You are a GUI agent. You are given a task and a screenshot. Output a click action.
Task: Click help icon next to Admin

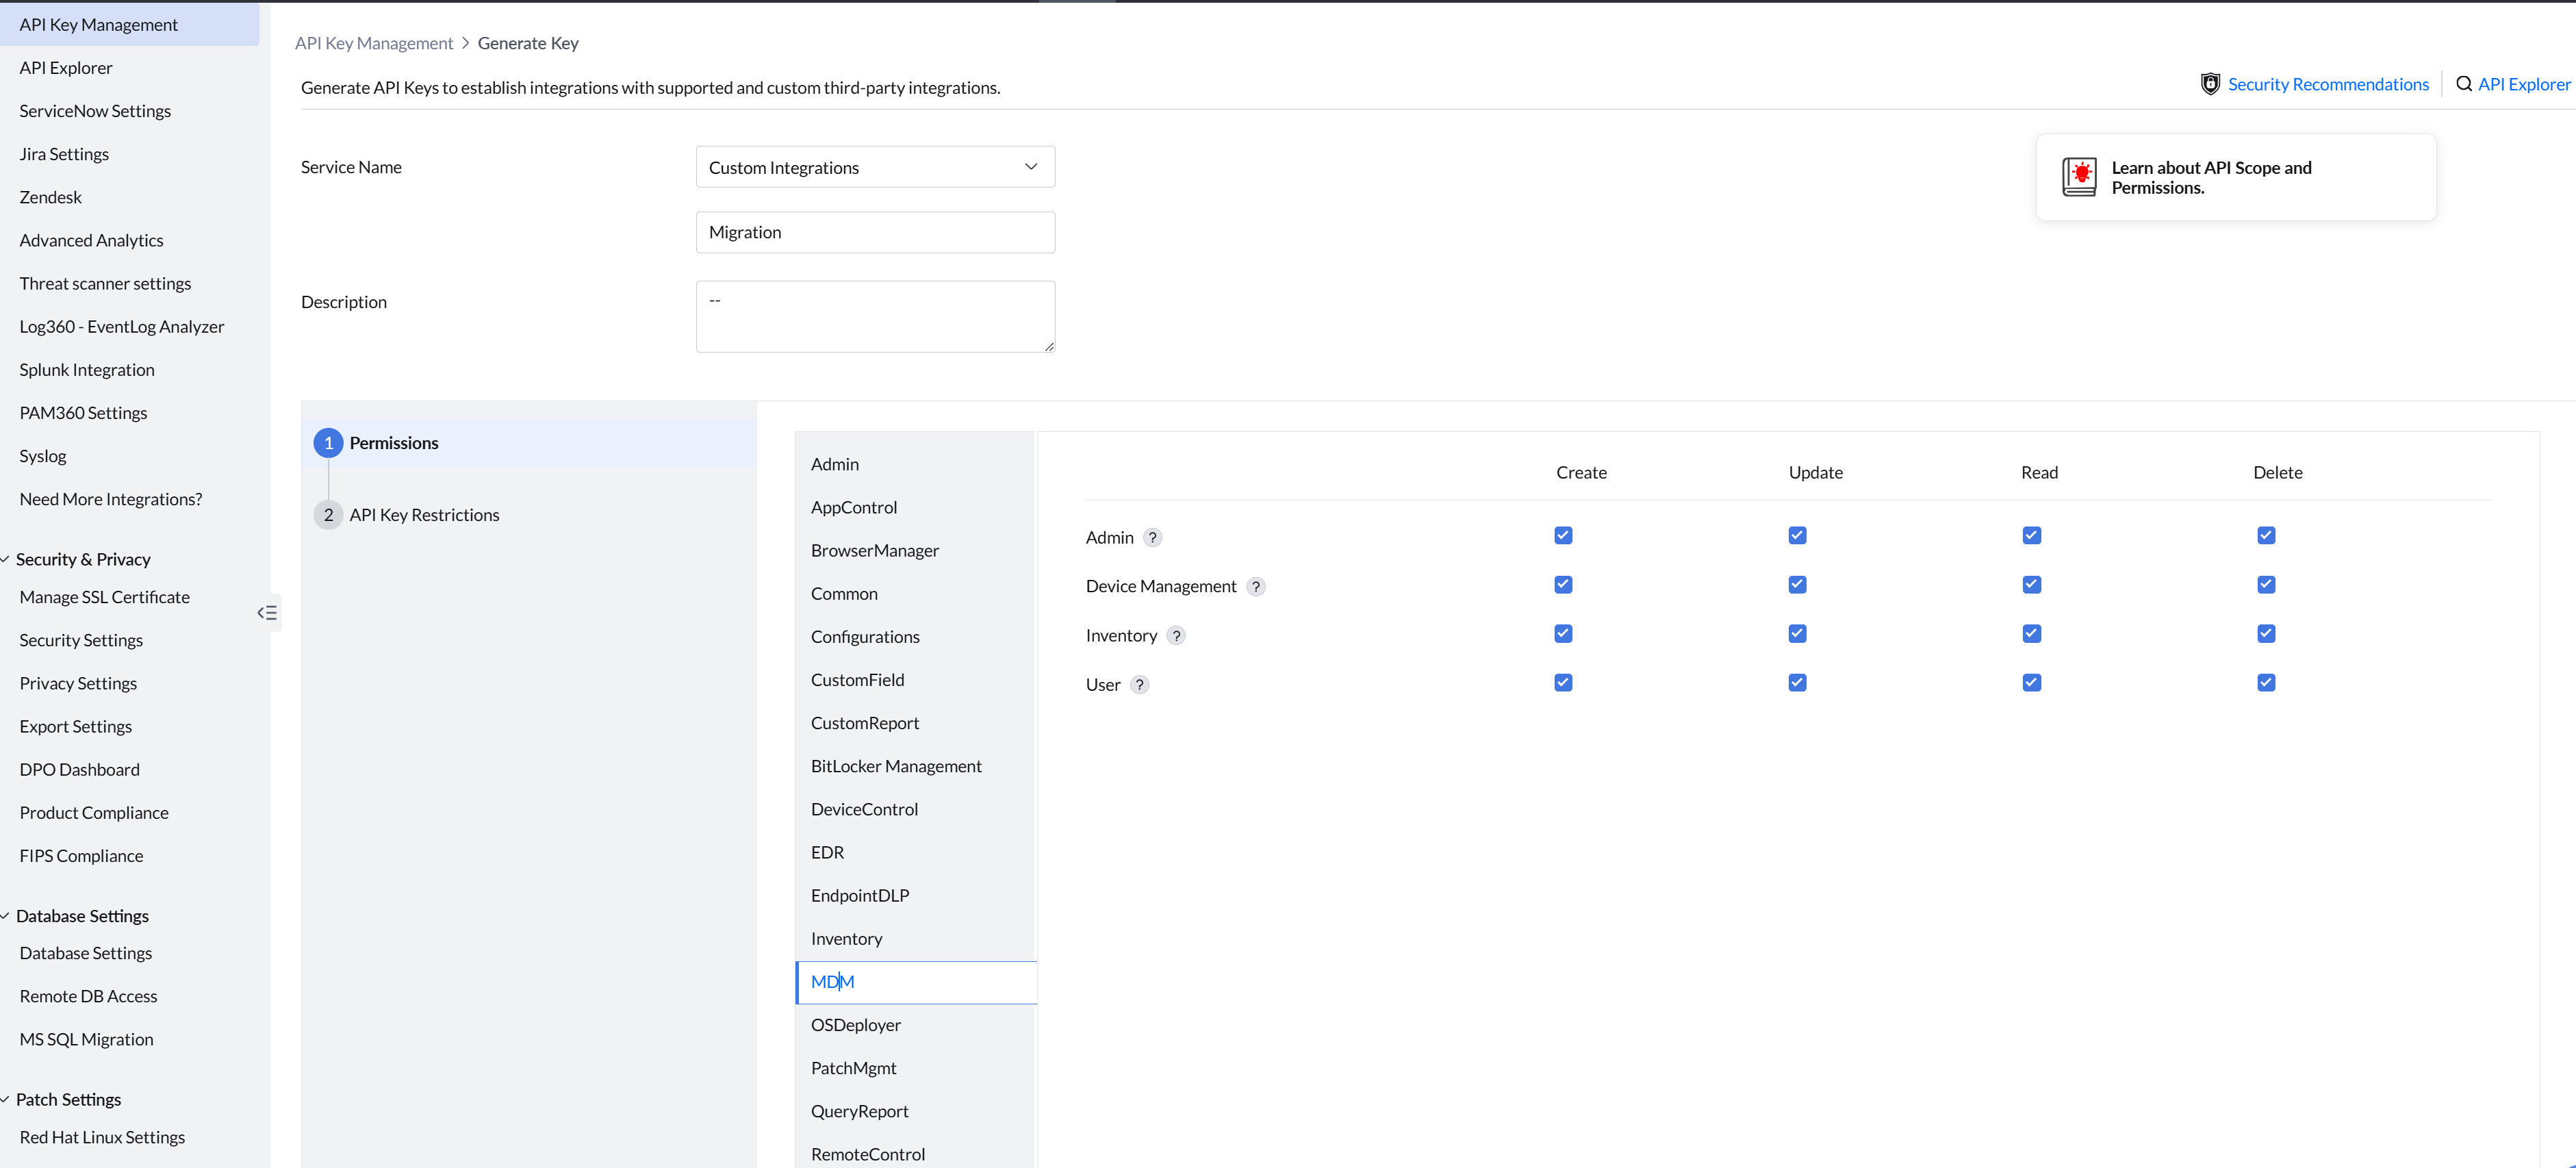(1153, 538)
